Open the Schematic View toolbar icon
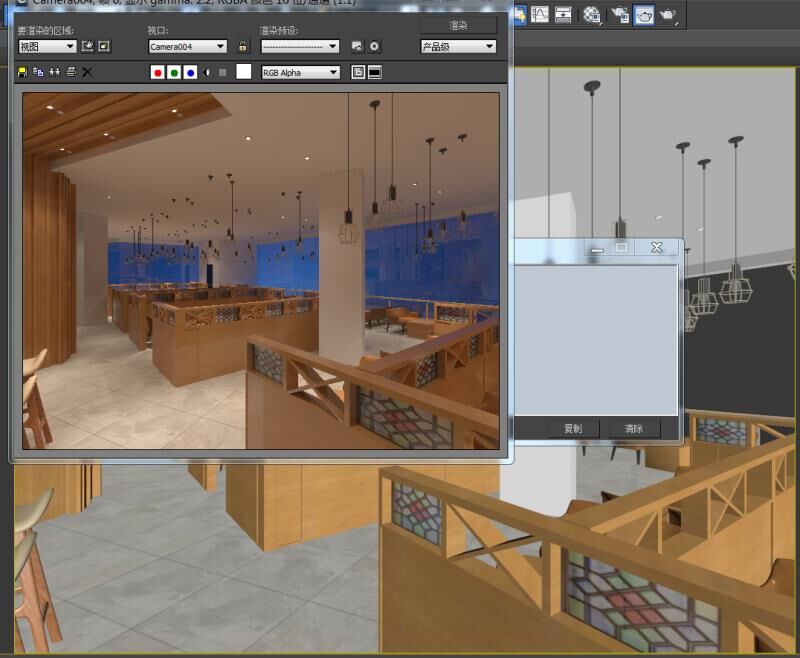The height and width of the screenshot is (658, 800). 563,15
